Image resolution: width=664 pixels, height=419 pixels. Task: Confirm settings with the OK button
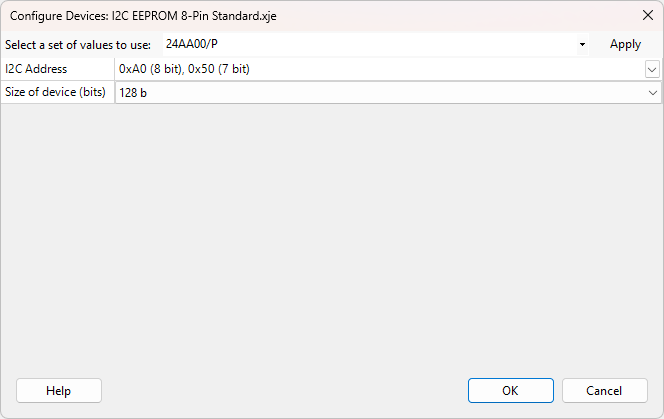pos(510,391)
